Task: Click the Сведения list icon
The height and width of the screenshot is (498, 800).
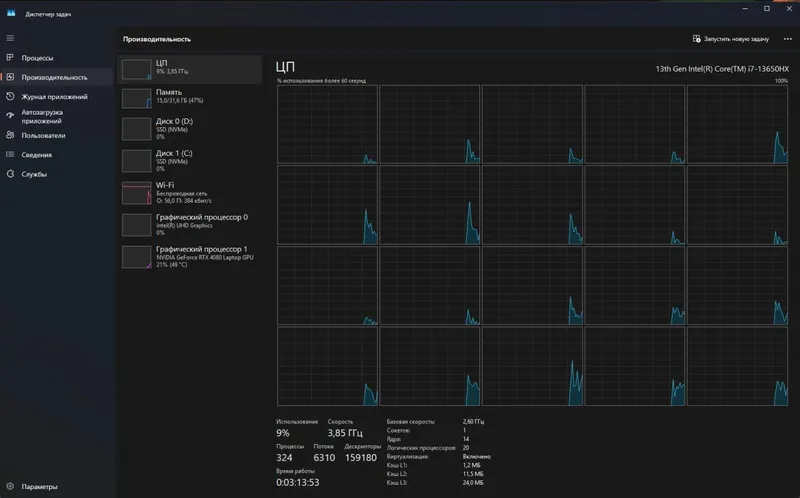Action: coord(10,155)
